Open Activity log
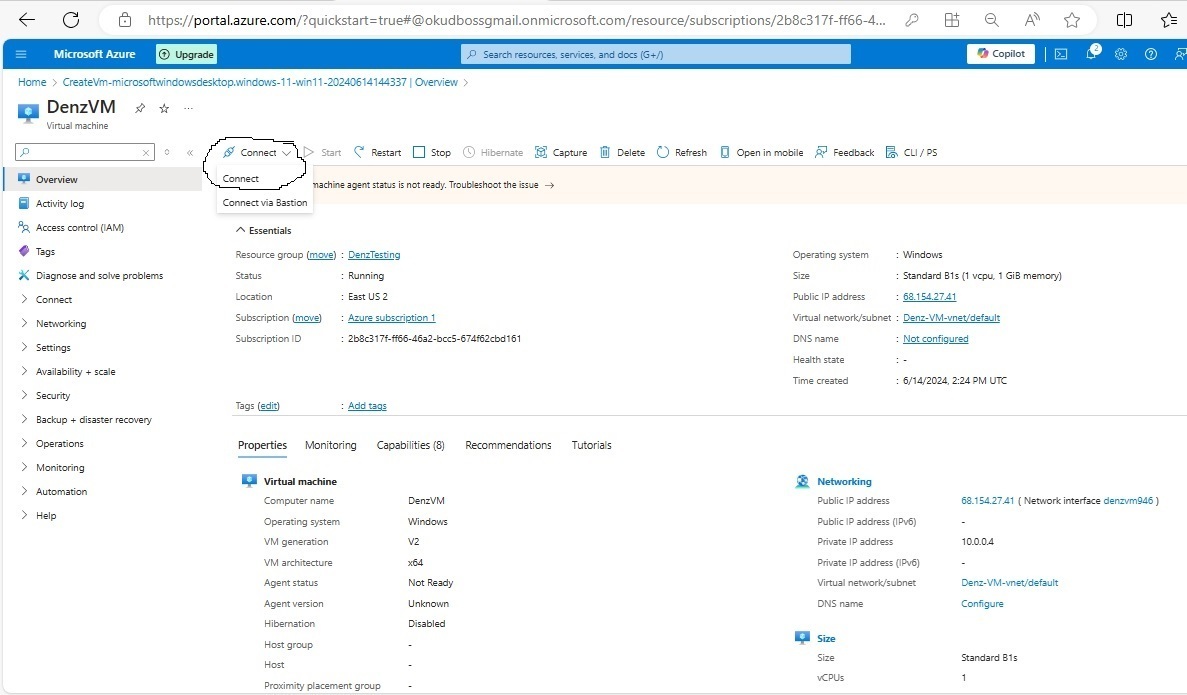The image size is (1187, 695). [x=60, y=204]
